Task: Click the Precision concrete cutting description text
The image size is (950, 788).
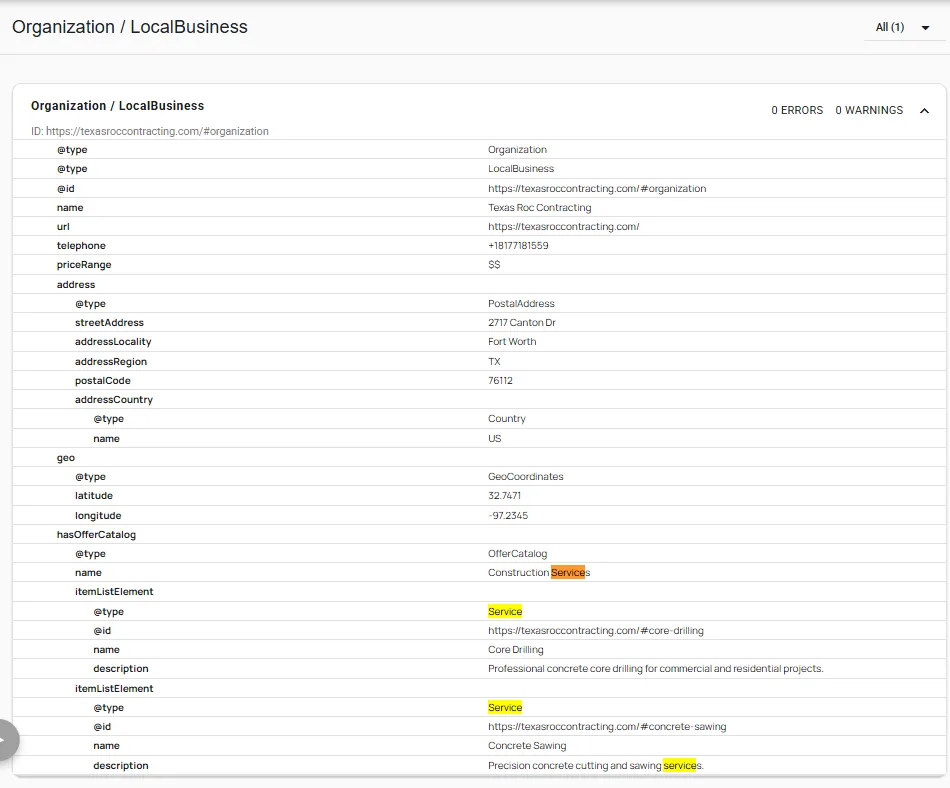Action: pyautogui.click(x=596, y=766)
